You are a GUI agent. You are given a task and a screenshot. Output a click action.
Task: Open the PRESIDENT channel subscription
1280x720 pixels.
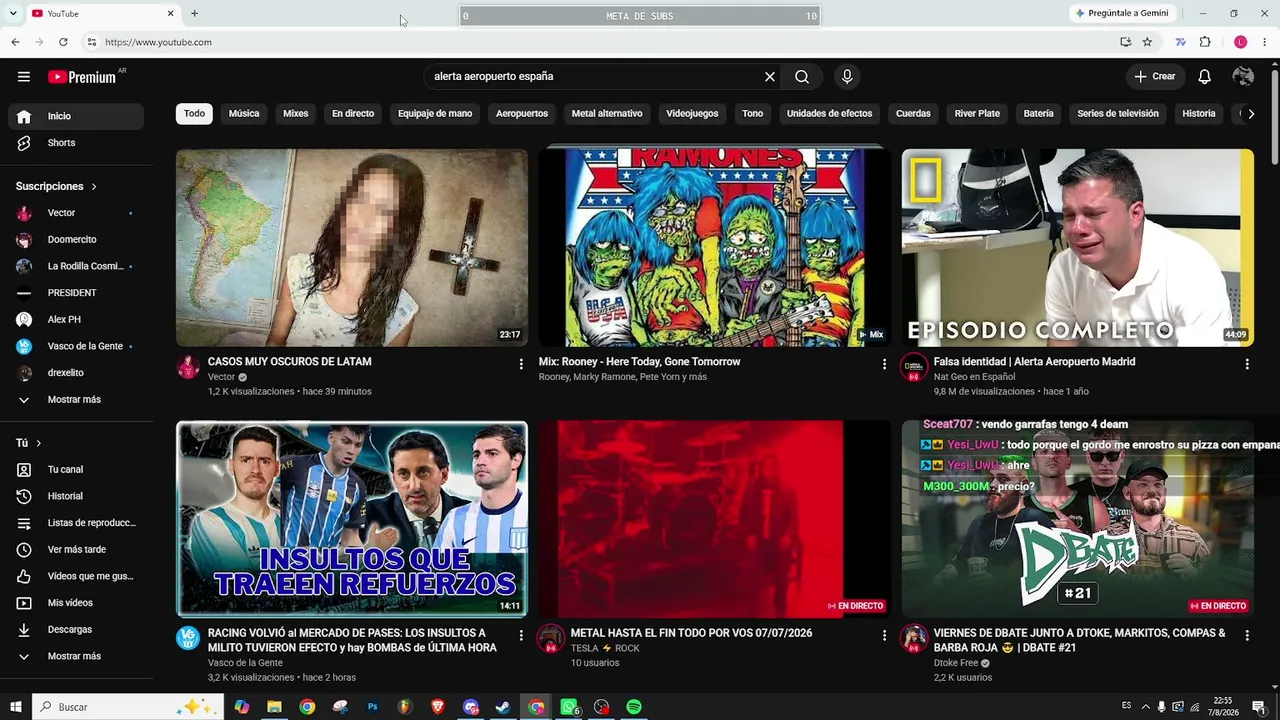(76, 293)
